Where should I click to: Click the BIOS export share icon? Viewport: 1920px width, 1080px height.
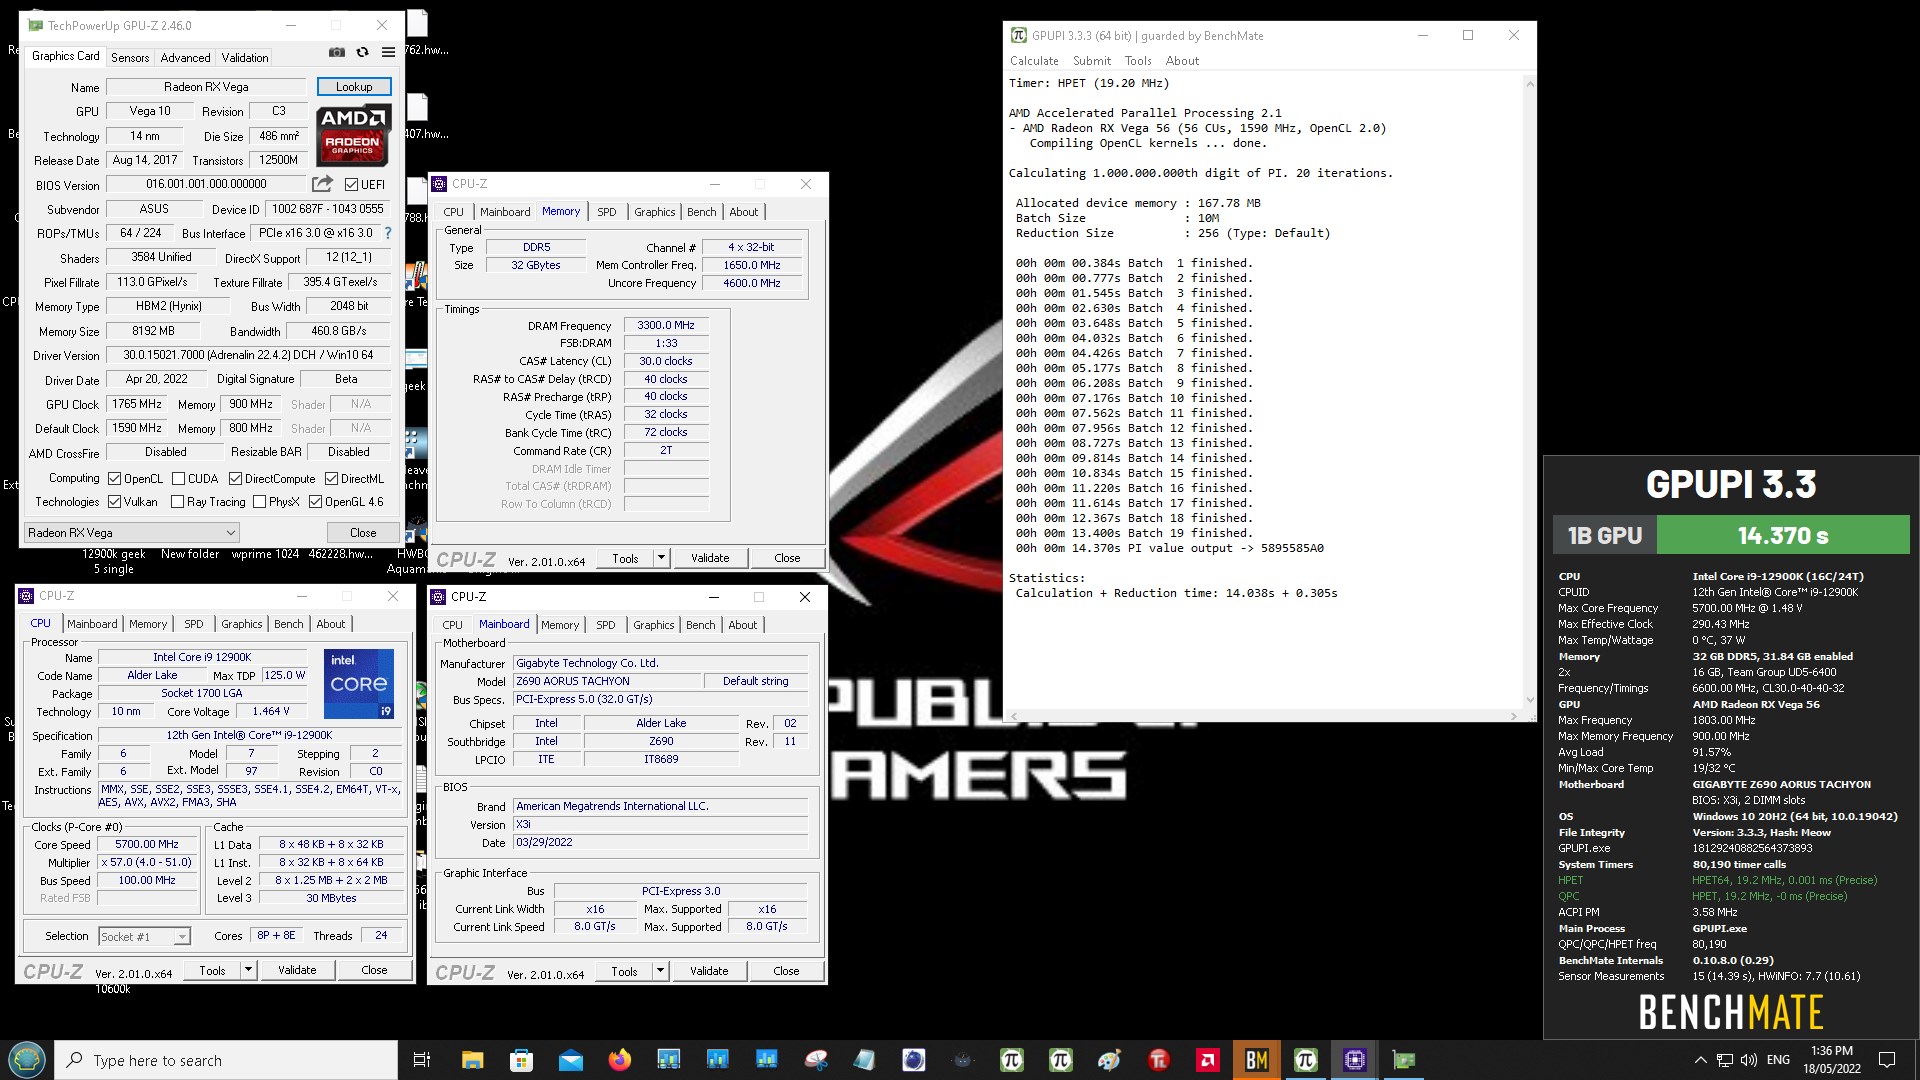[x=322, y=184]
